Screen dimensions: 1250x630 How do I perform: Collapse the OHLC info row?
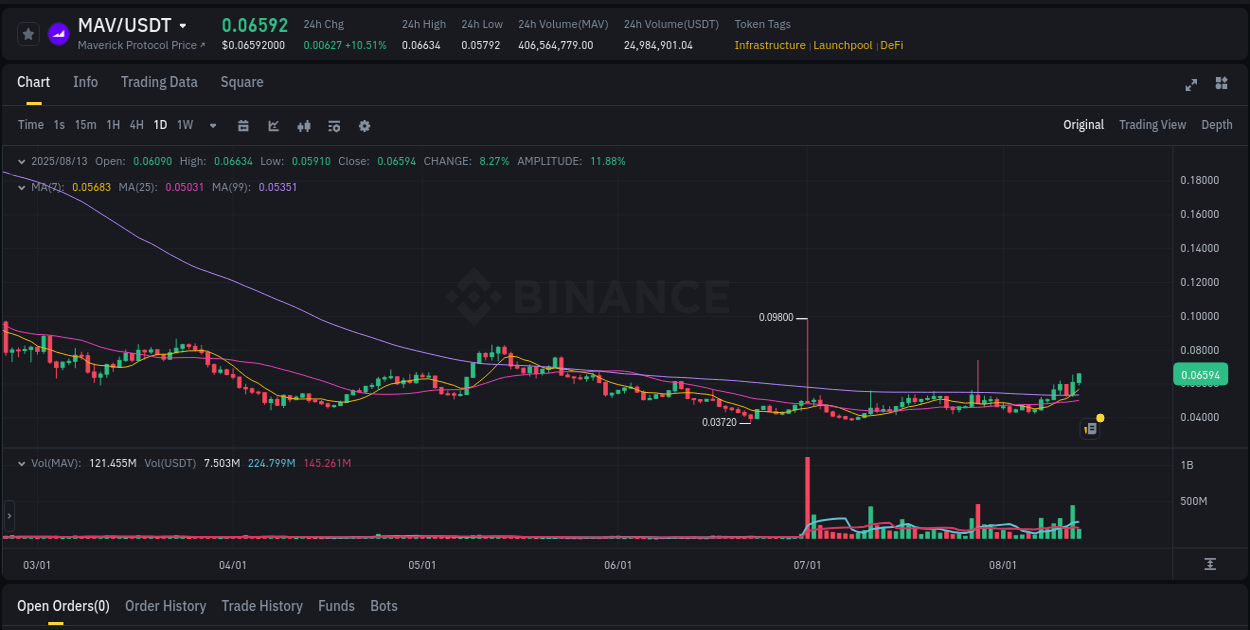pos(22,160)
